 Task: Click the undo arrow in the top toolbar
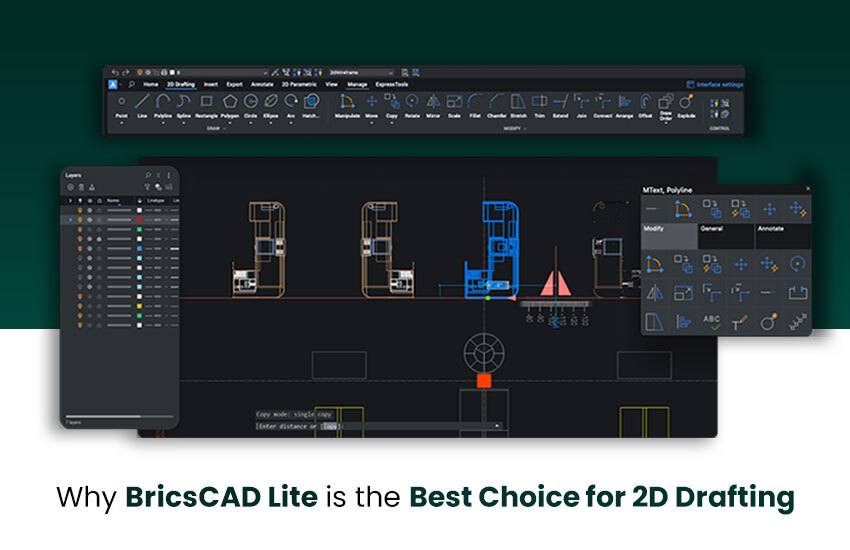114,72
